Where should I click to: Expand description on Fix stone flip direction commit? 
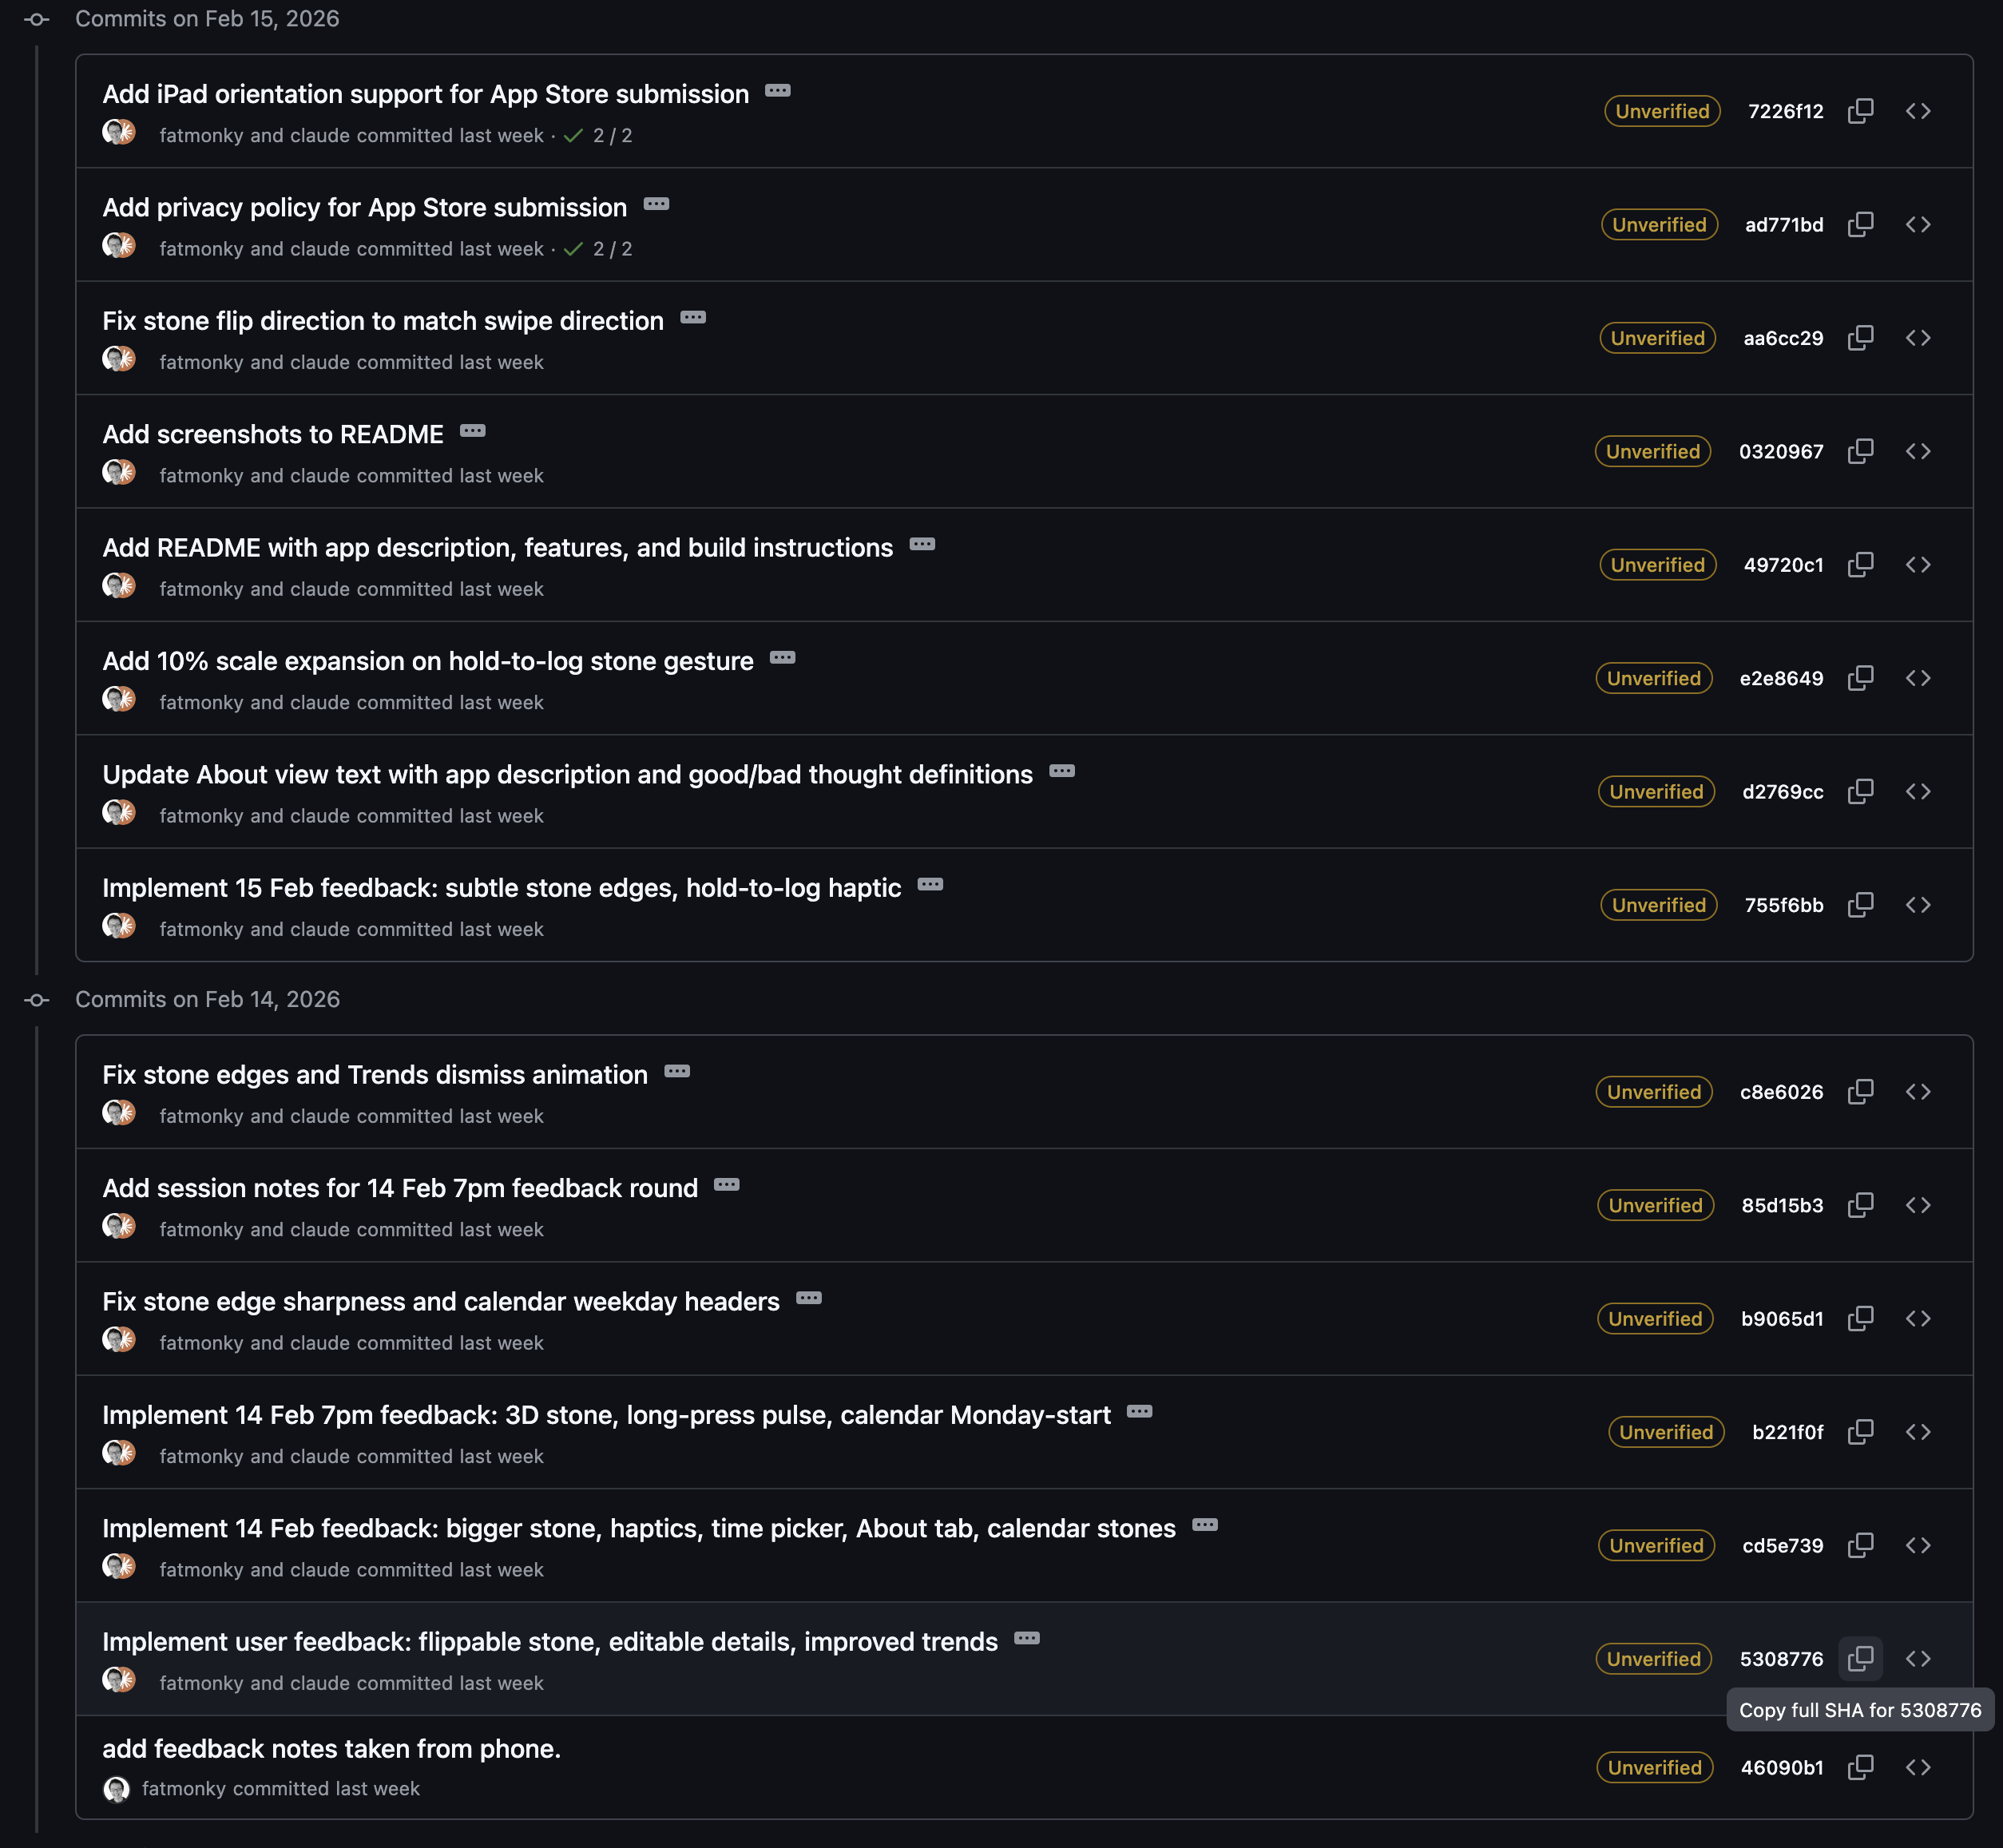tap(695, 317)
